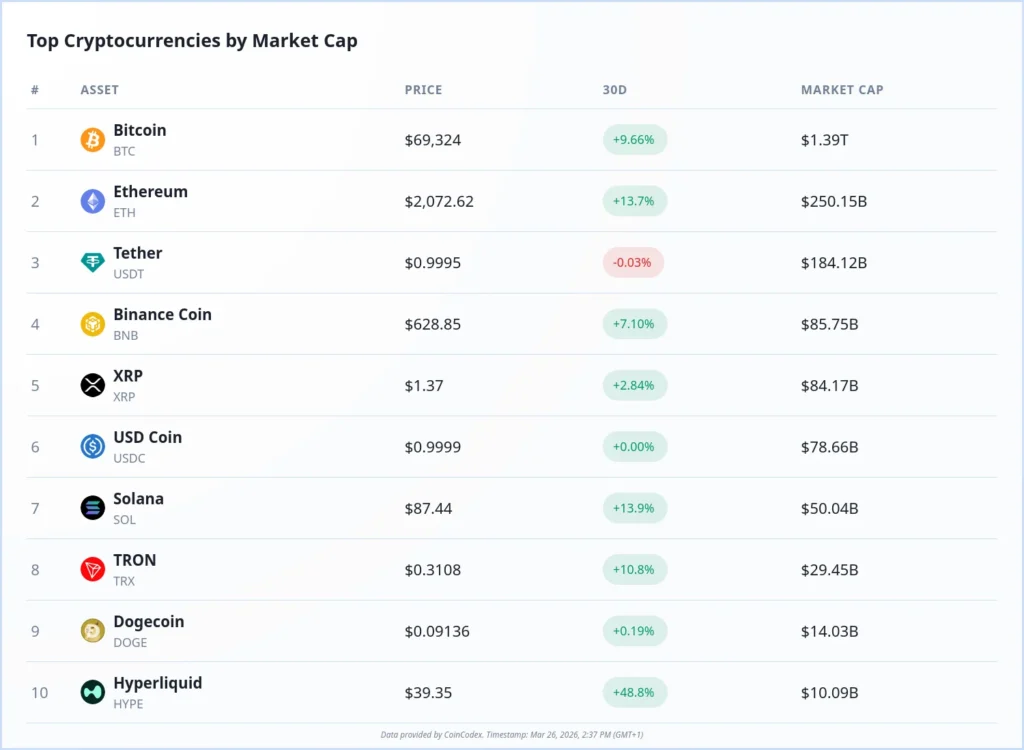Click Hyperliquid's +48.8% gain badge
Image resolution: width=1024 pixels, height=750 pixels.
click(x=634, y=692)
